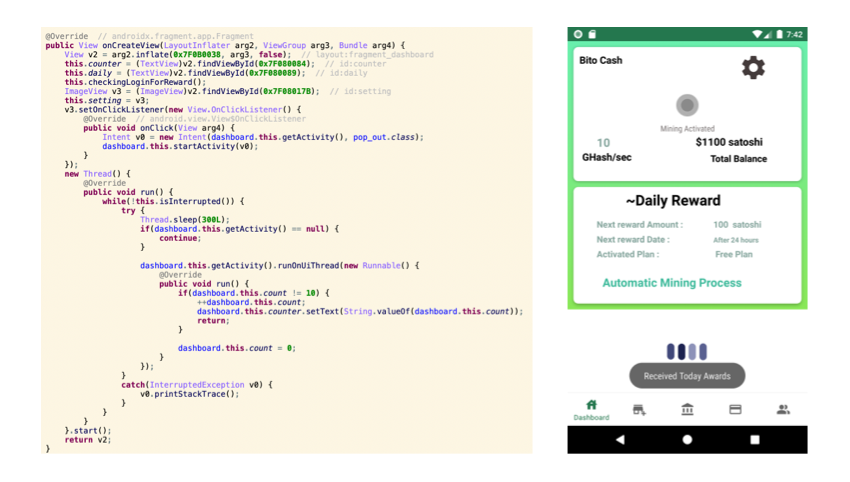850x482 pixels.
Task: Open the bank building icon tab
Action: (687, 410)
